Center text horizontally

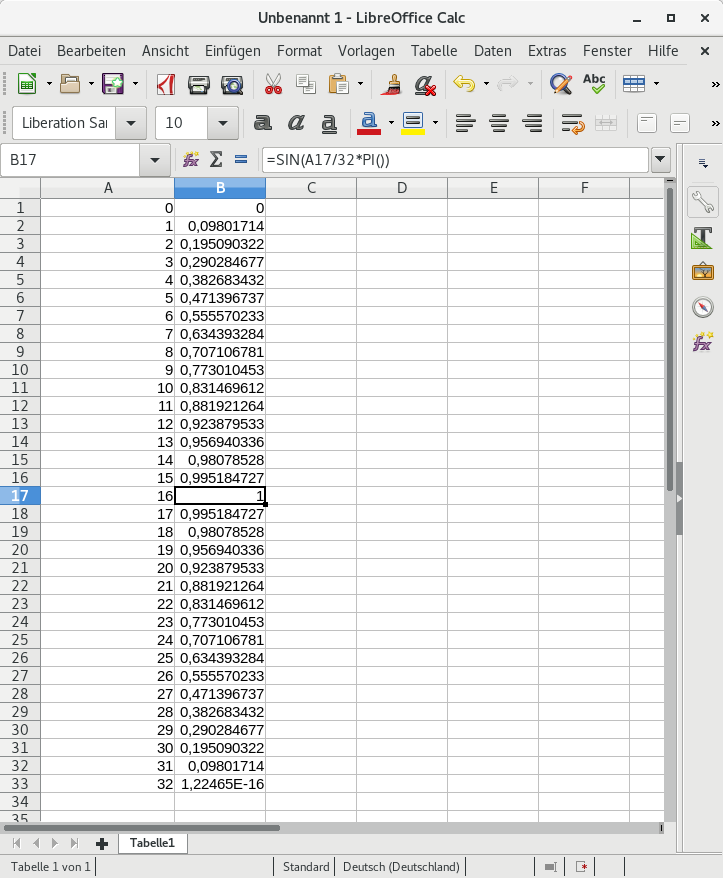coord(499,123)
